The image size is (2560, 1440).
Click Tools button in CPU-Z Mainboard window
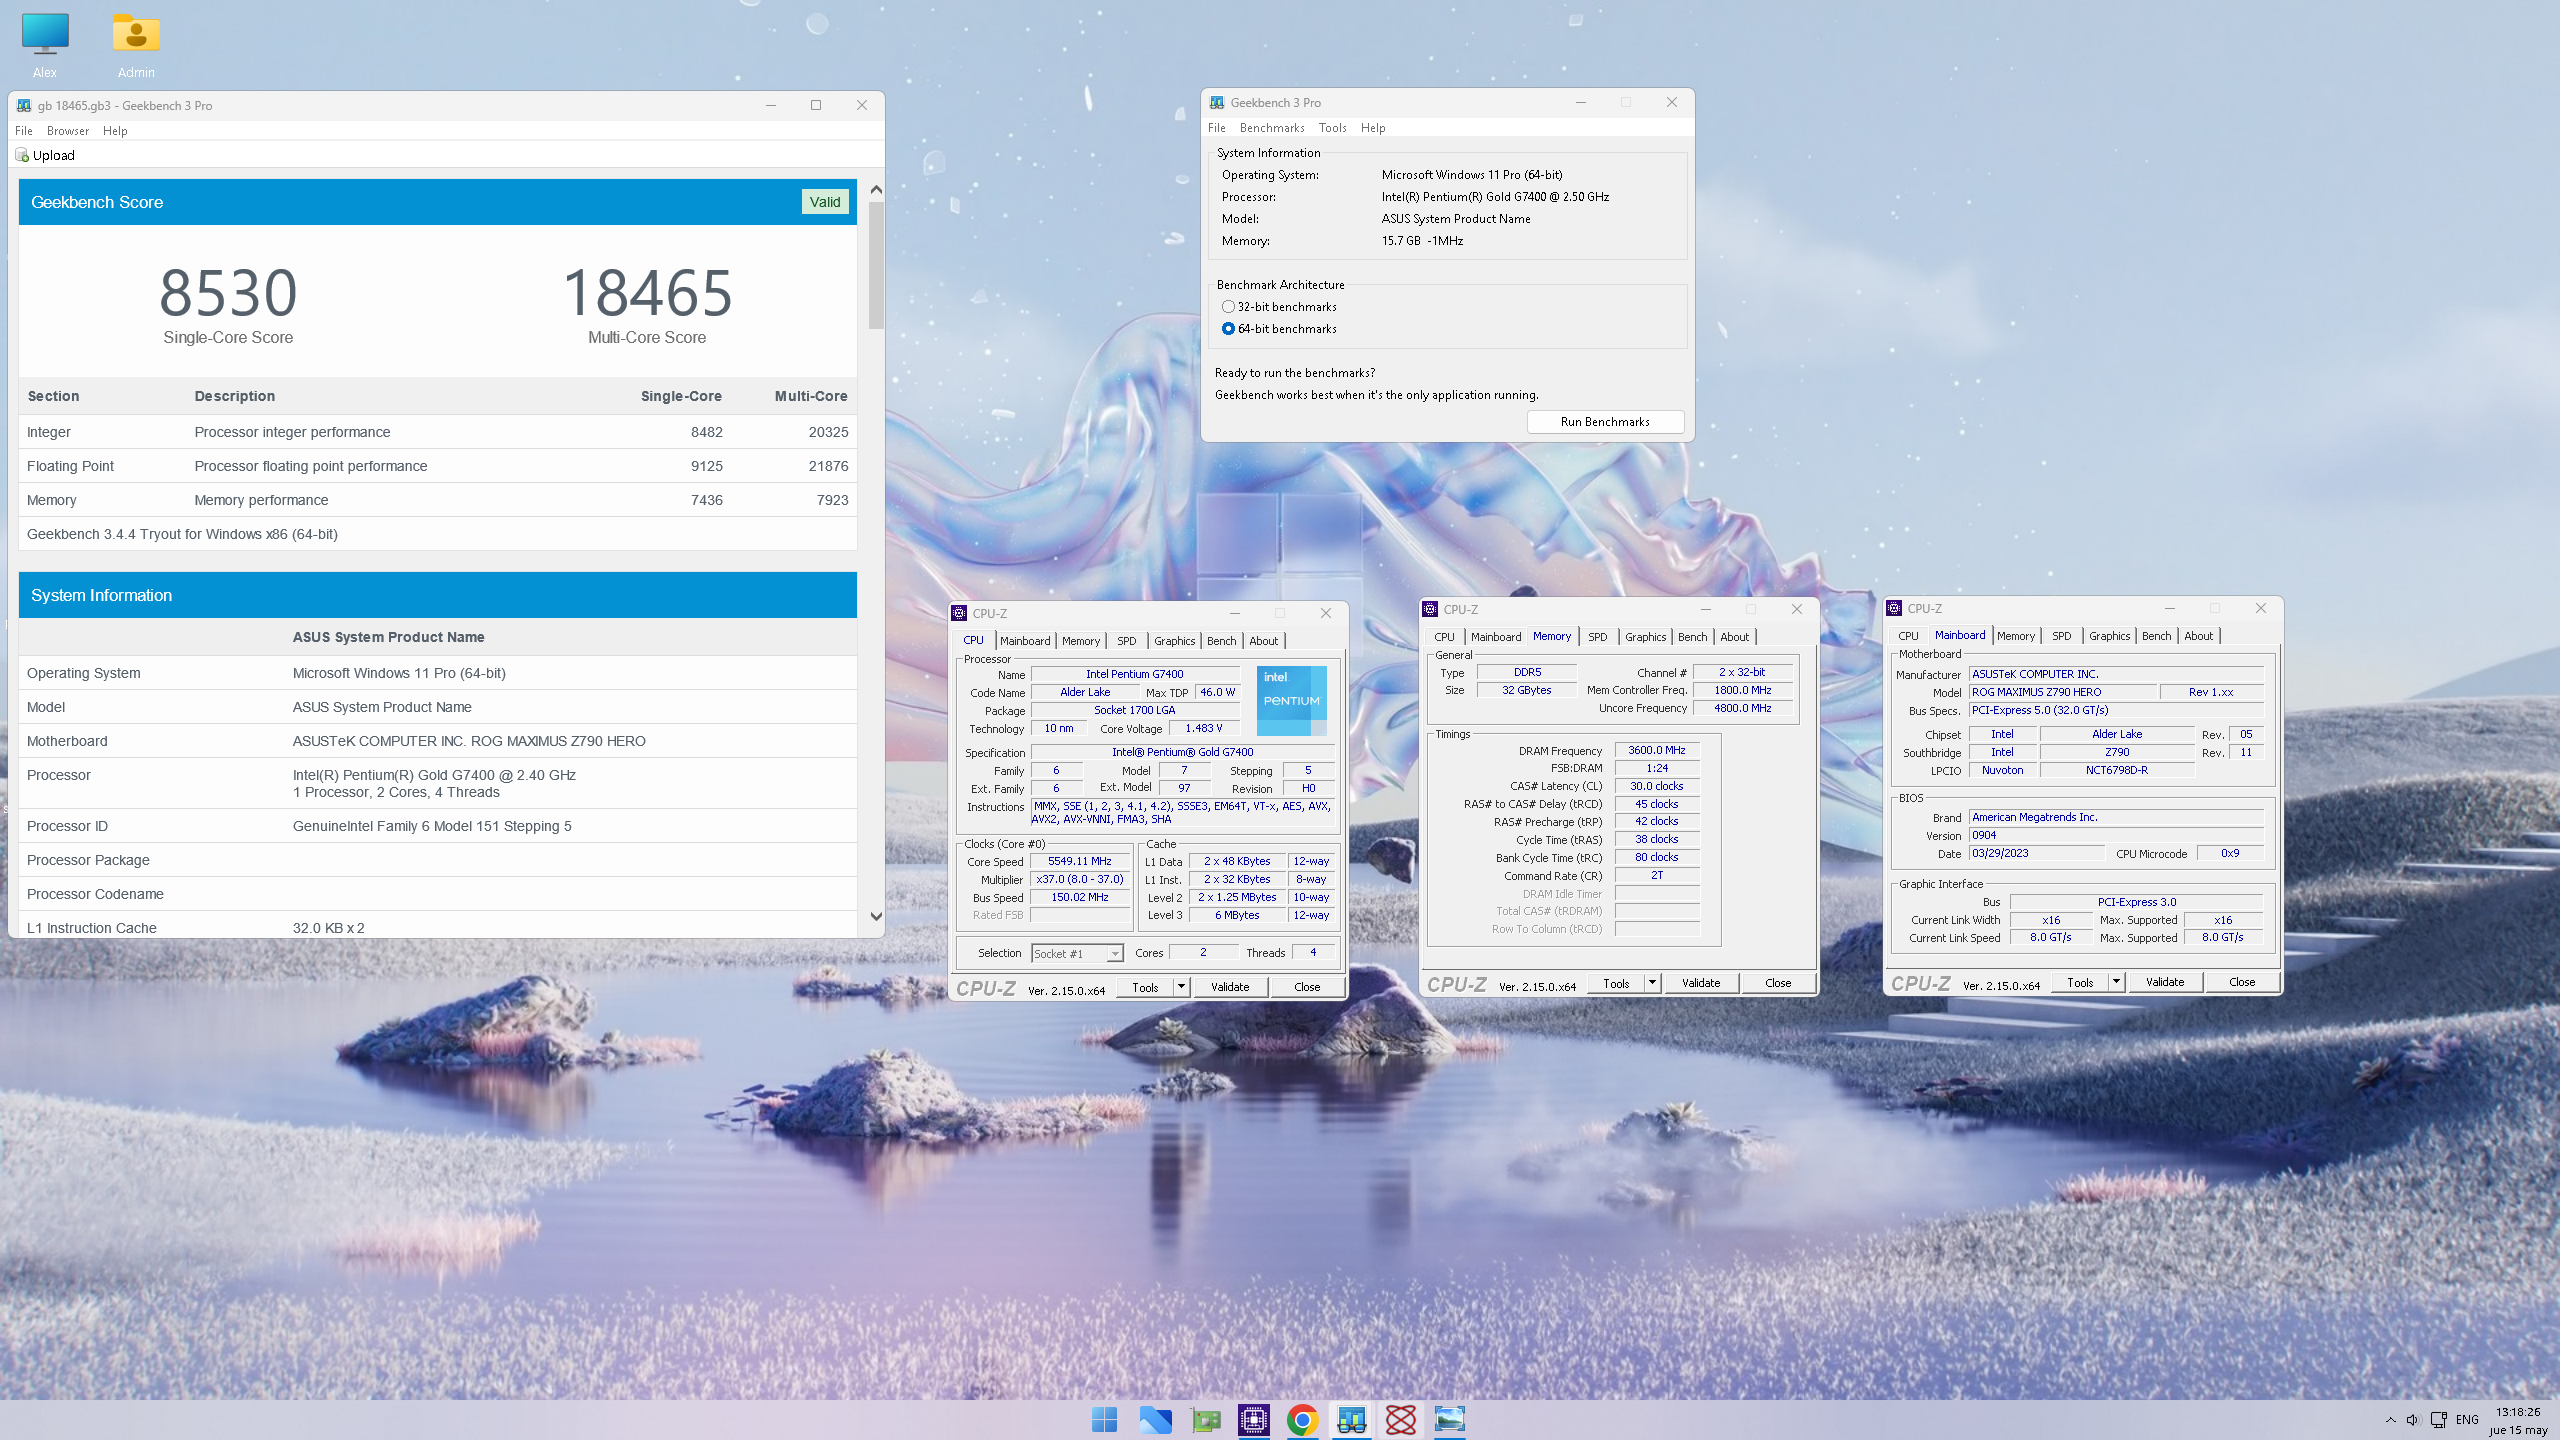tap(2080, 982)
